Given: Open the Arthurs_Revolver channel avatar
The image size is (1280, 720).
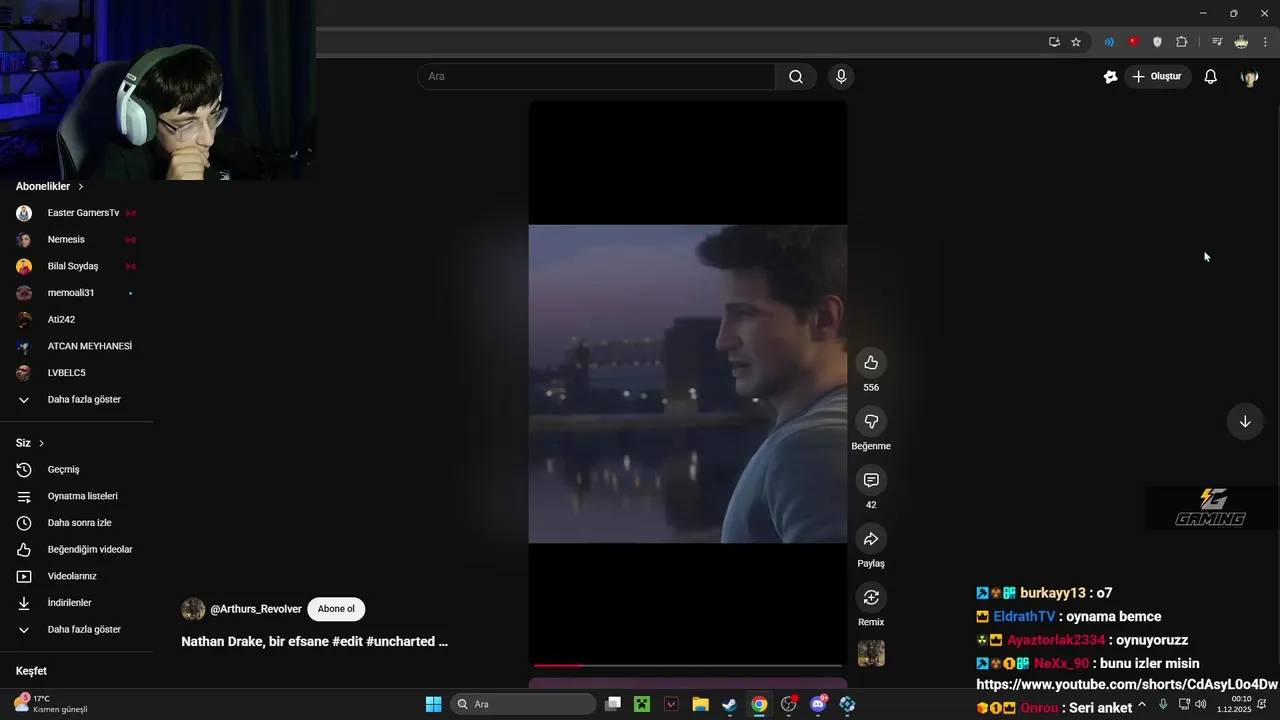Looking at the screenshot, I should (193, 609).
